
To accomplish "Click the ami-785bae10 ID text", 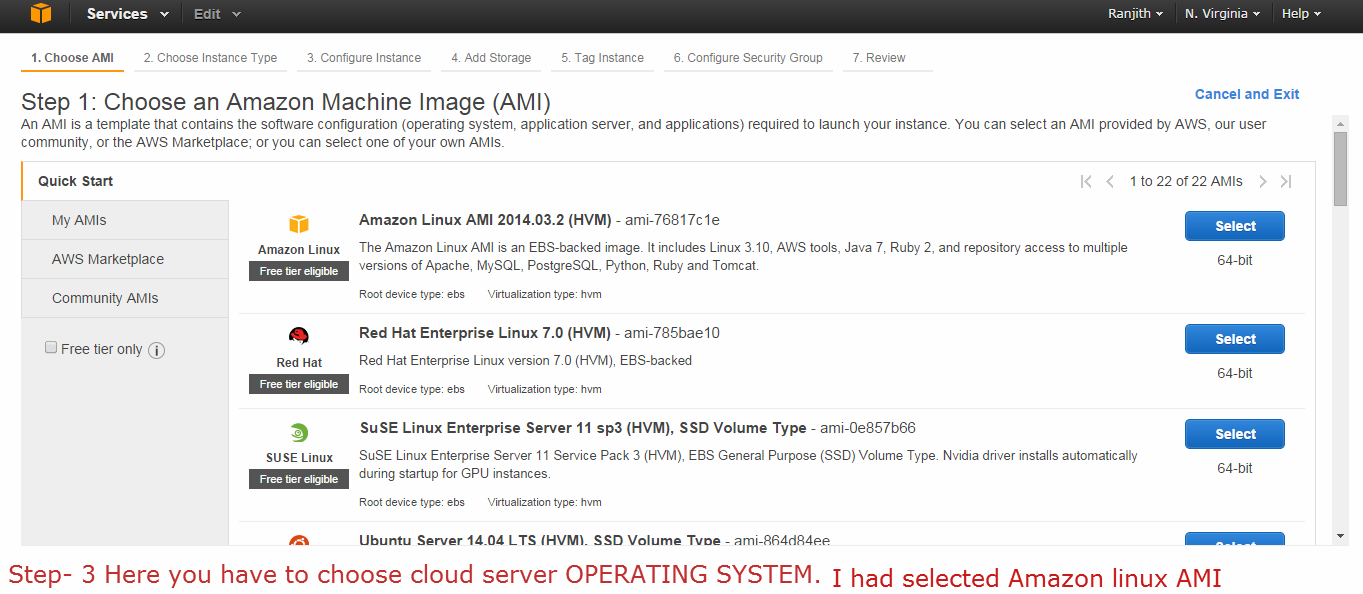I will point(673,333).
